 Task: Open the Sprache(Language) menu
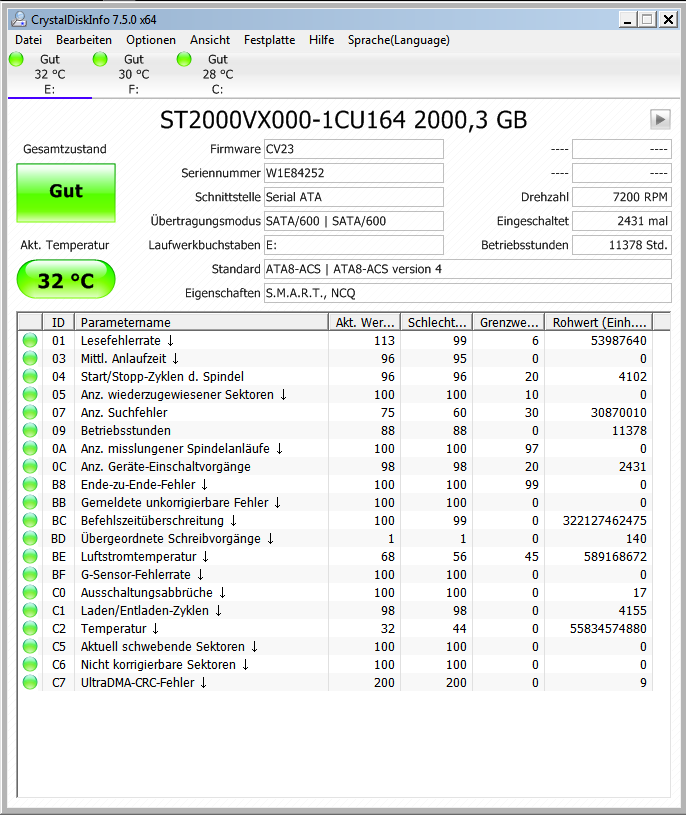(x=399, y=40)
